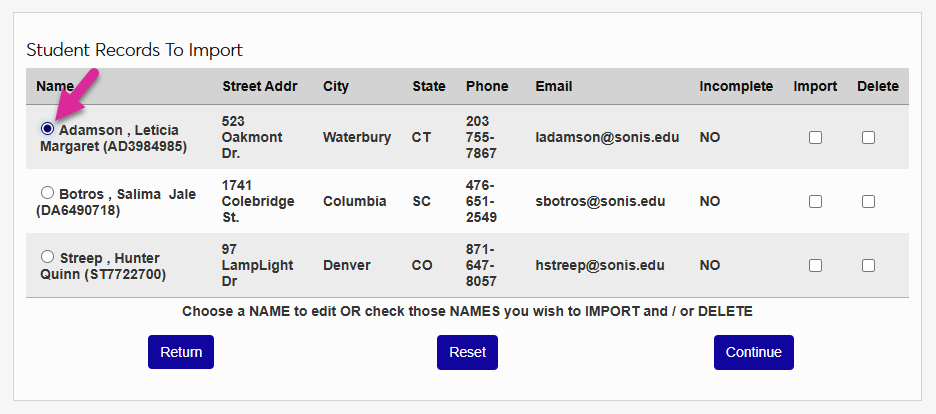936x414 pixels.
Task: Click the Phone column header
Action: [487, 86]
